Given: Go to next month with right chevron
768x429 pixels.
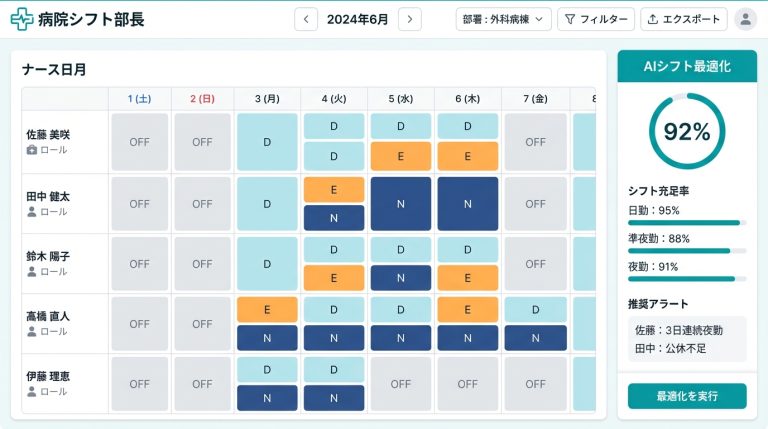Looking at the screenshot, I should (409, 19).
